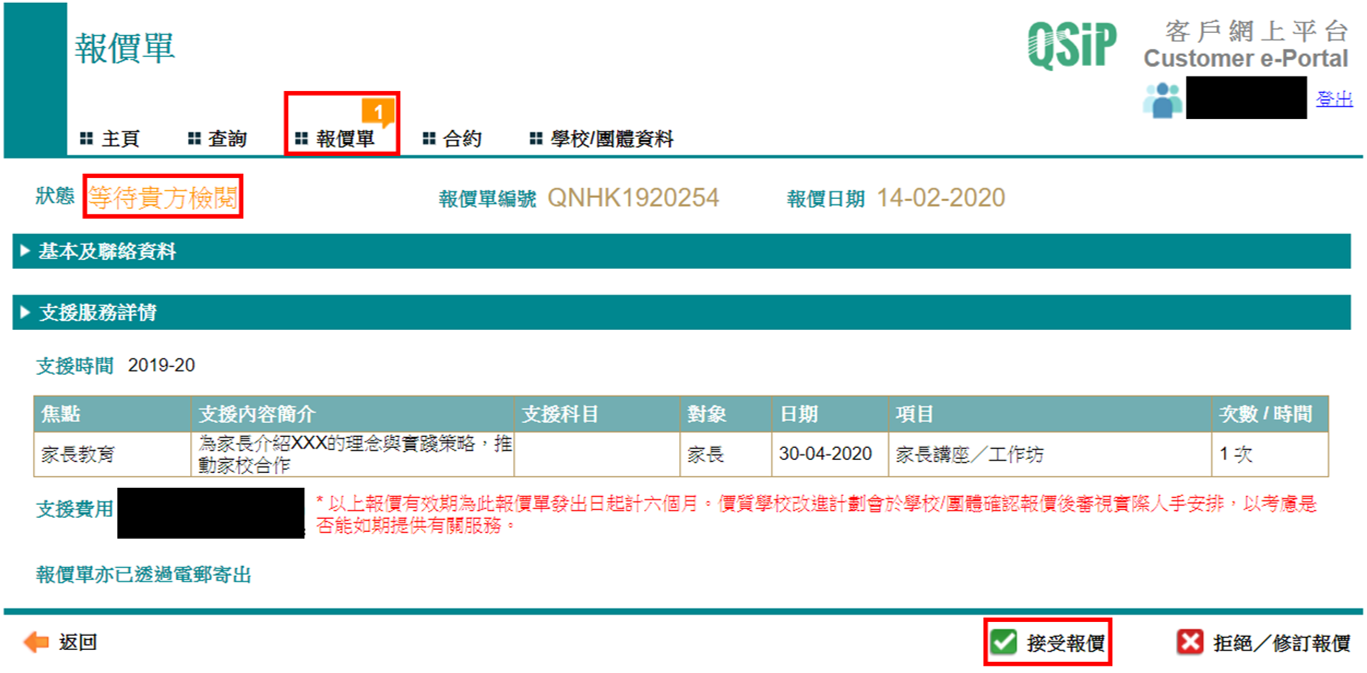Viewport: 1367px width, 673px height.
Task: Open the 主頁 home tab
Action: click(110, 139)
